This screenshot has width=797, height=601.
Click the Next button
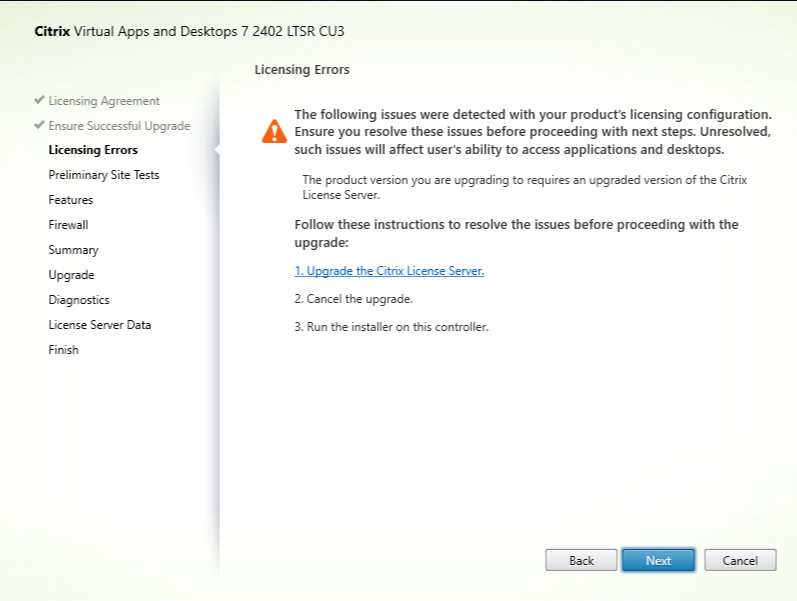(658, 560)
